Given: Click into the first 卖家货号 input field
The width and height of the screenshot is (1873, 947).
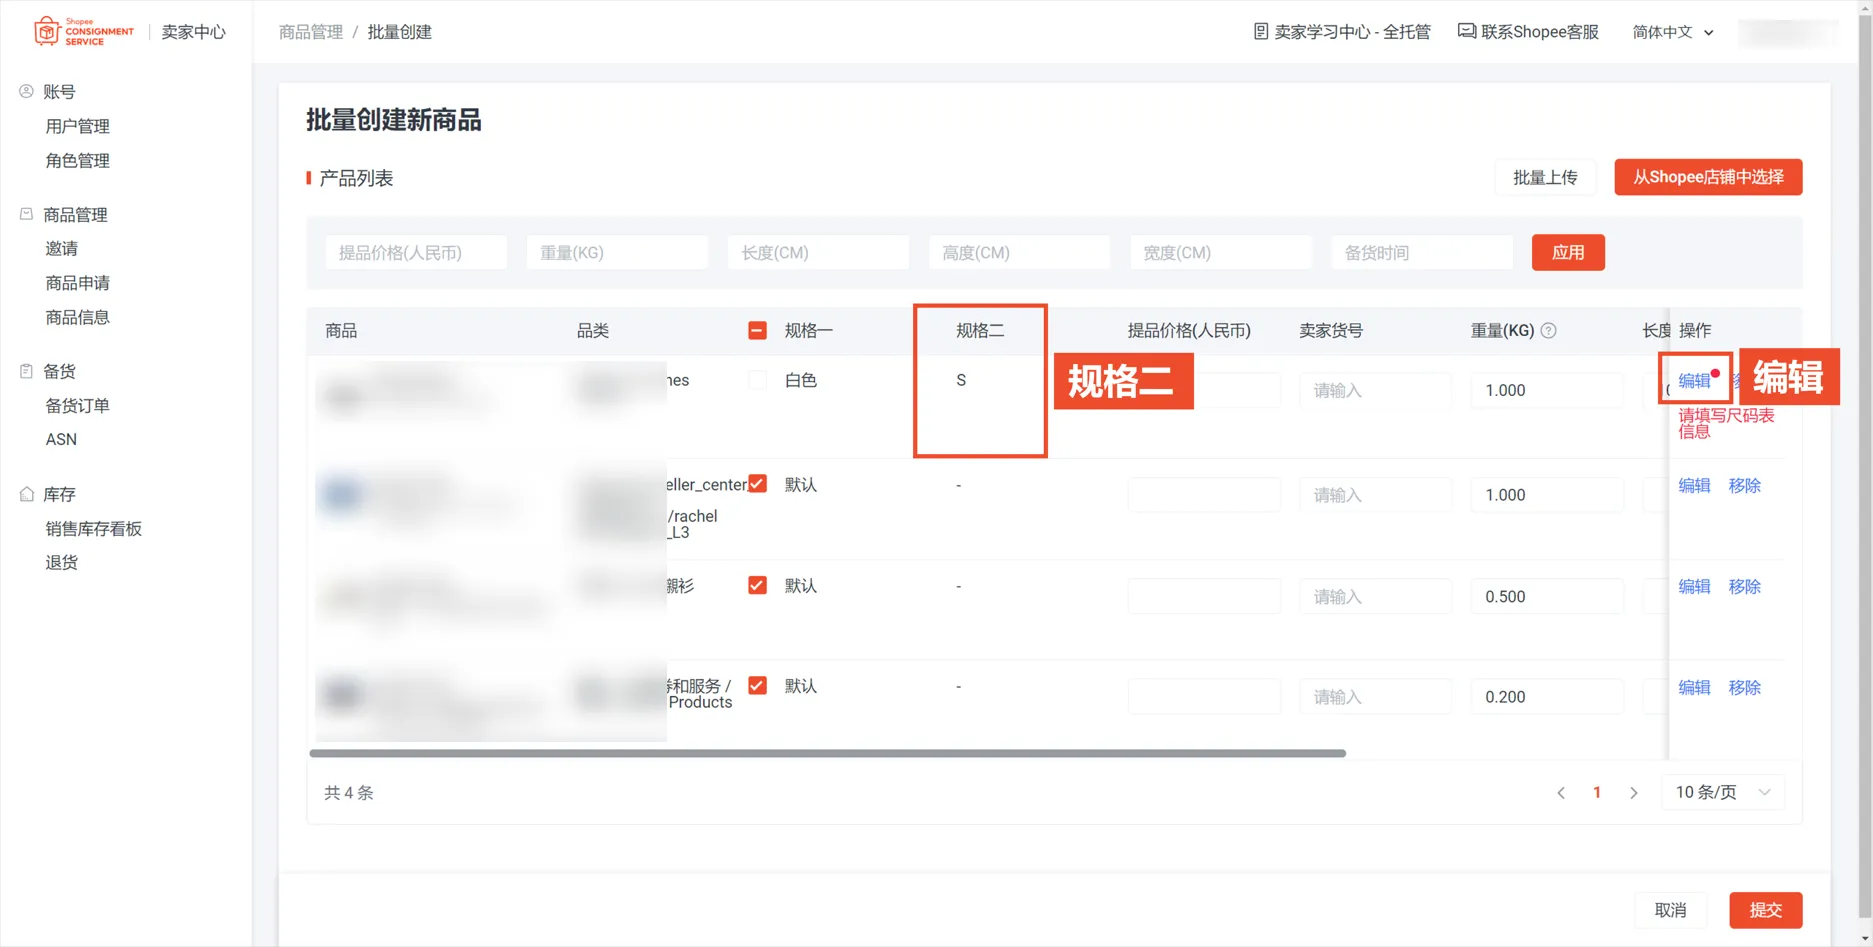Looking at the screenshot, I should [1375, 390].
